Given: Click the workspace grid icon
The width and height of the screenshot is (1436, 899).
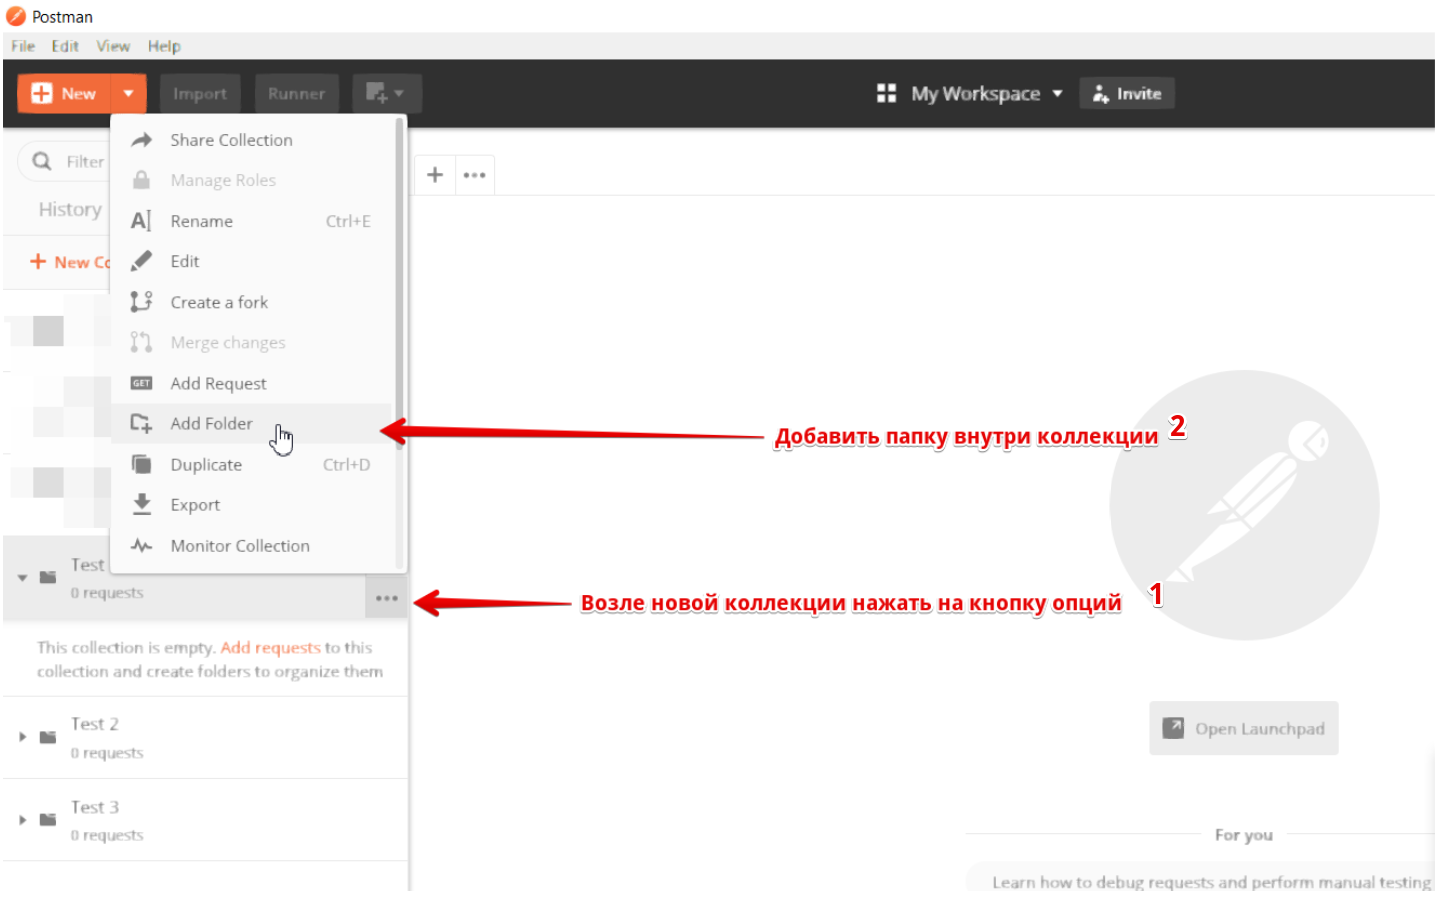Looking at the screenshot, I should 886,93.
